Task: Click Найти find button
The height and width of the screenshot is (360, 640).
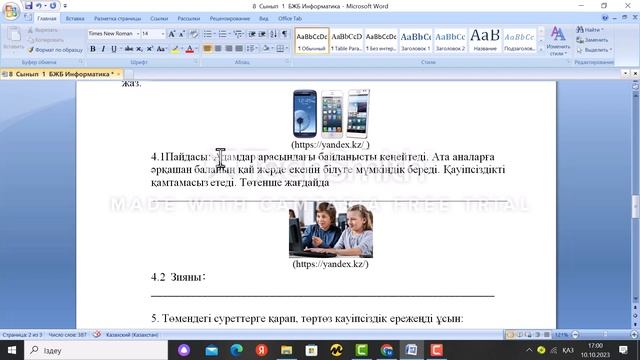Action: click(589, 30)
